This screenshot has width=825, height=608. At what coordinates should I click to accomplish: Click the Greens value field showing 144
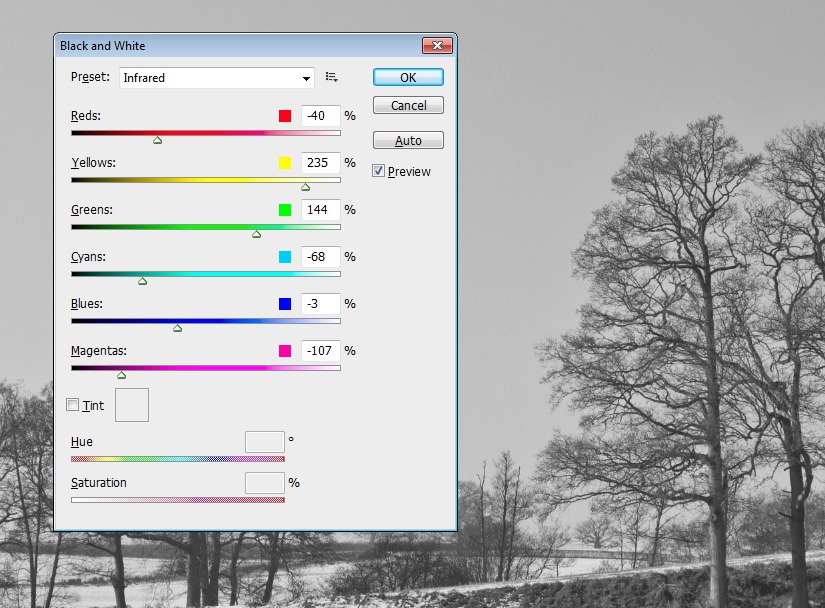point(320,210)
